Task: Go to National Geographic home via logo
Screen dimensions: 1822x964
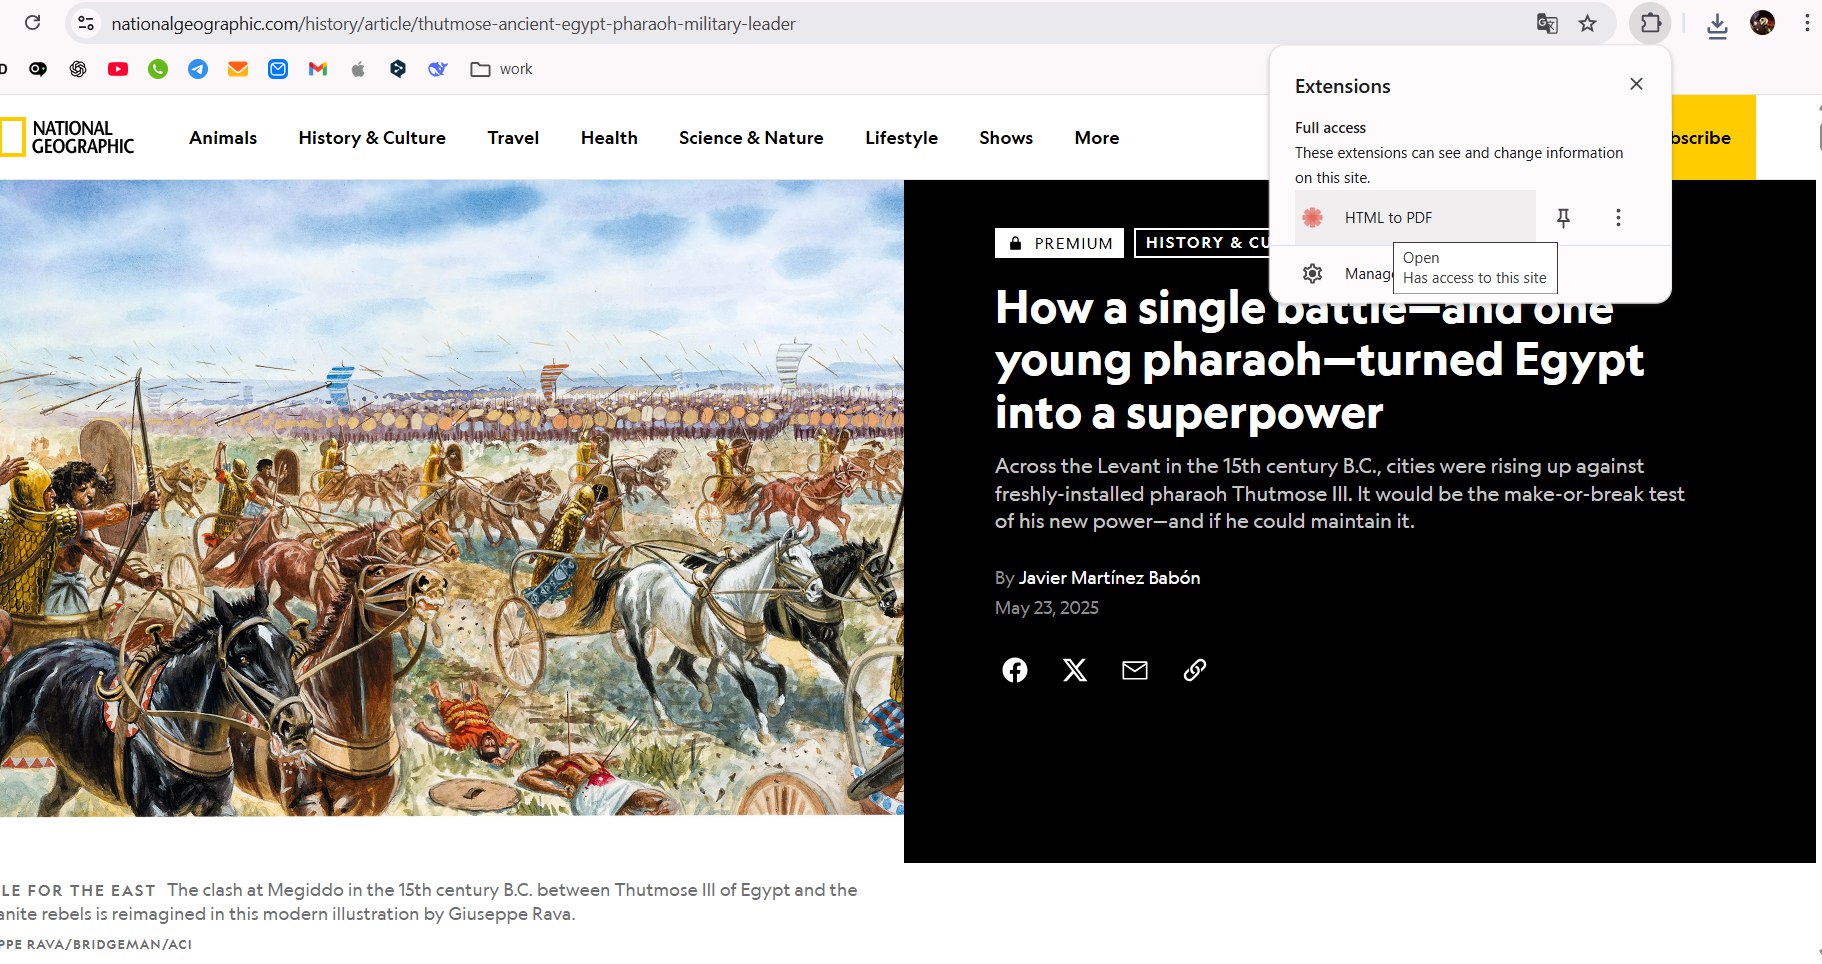Action: click(x=68, y=137)
